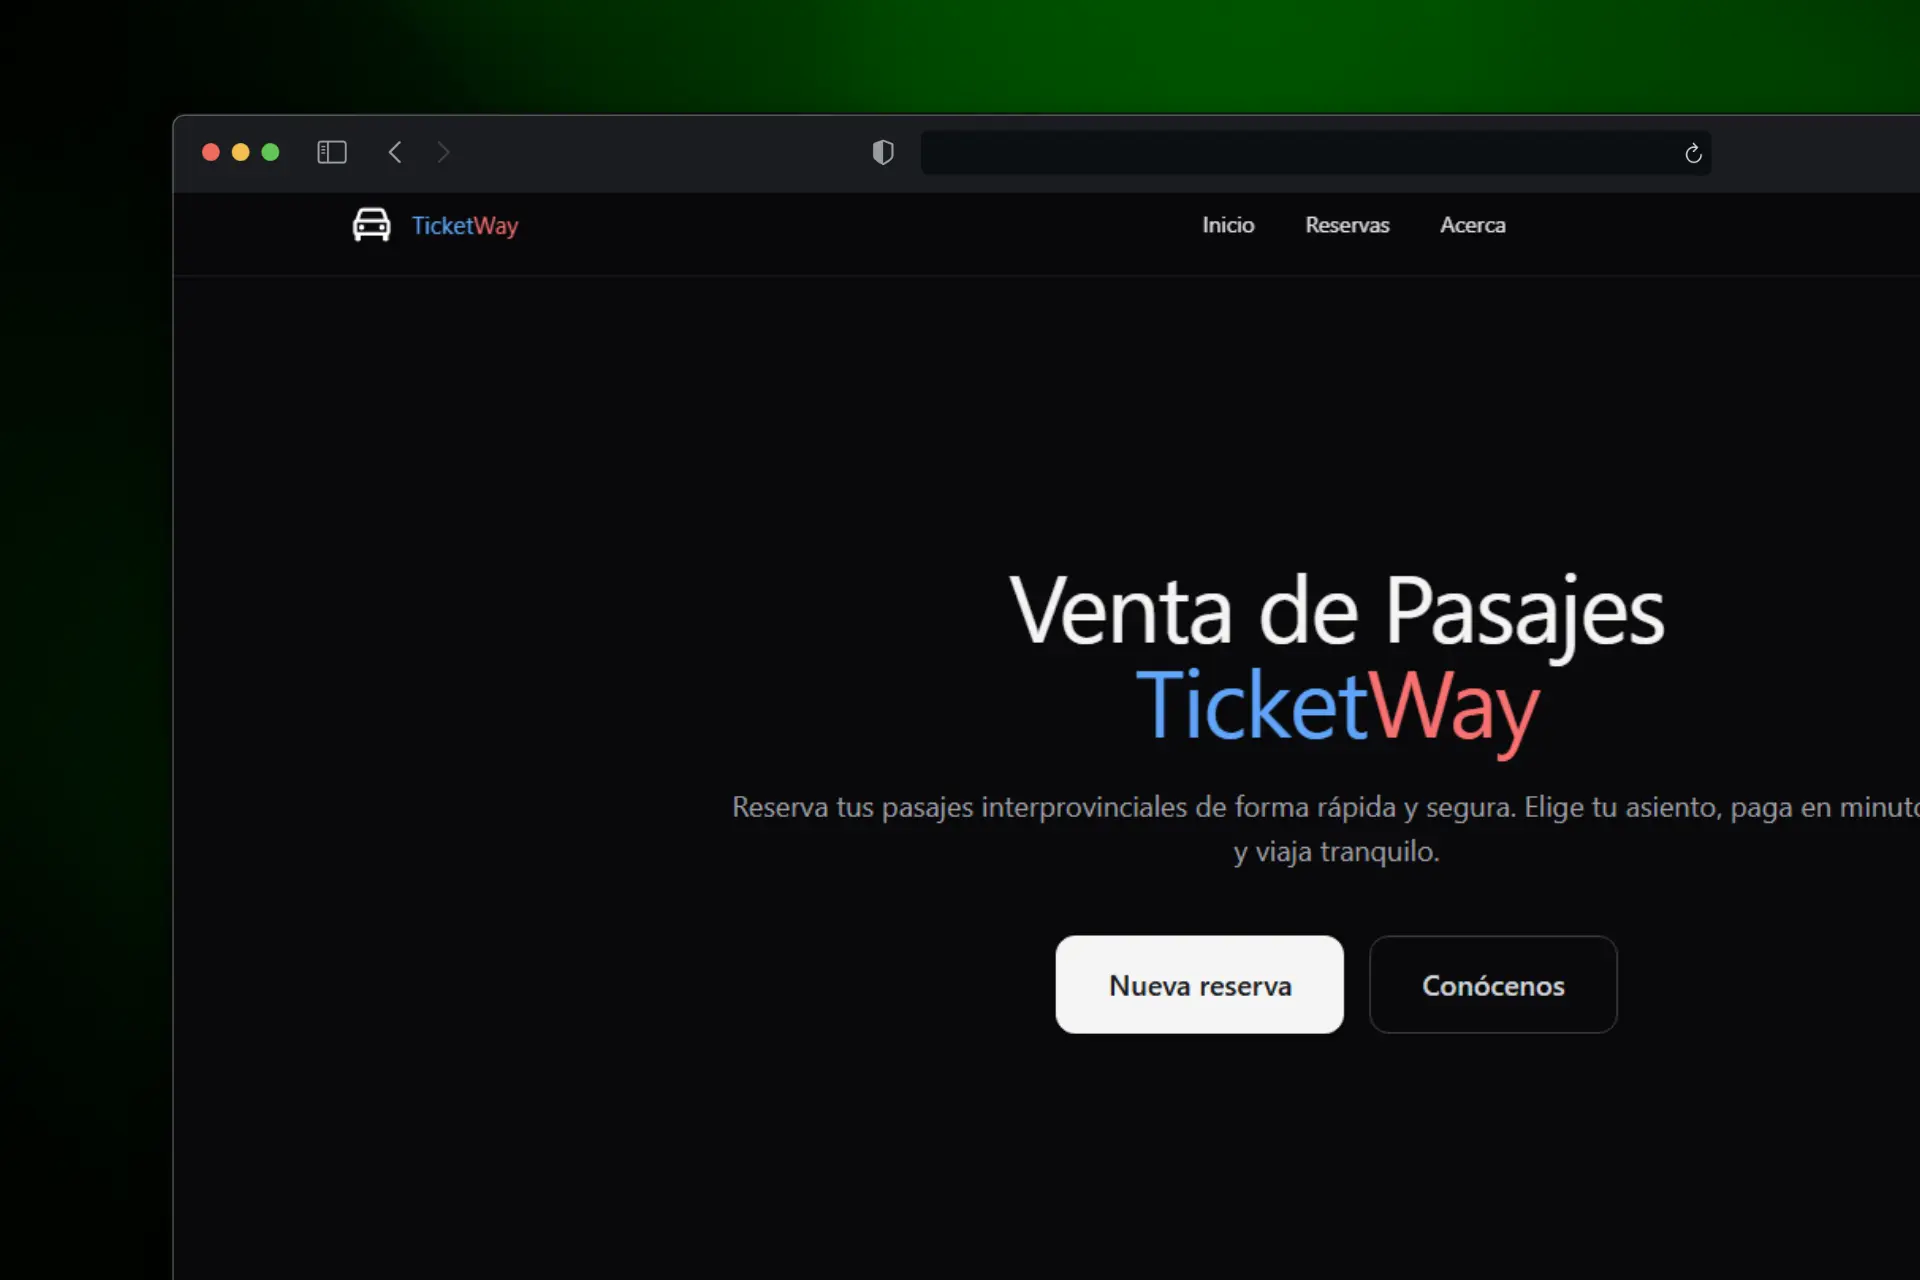Image resolution: width=1920 pixels, height=1280 pixels.
Task: Select the bus icon next to TicketWay
Action: coord(371,224)
